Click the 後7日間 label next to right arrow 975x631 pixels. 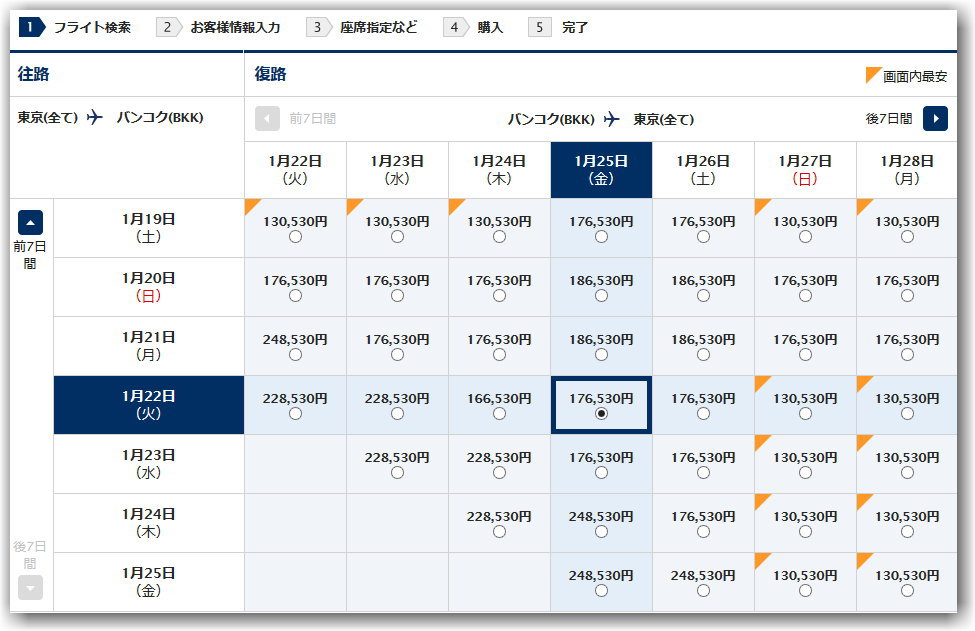[889, 119]
